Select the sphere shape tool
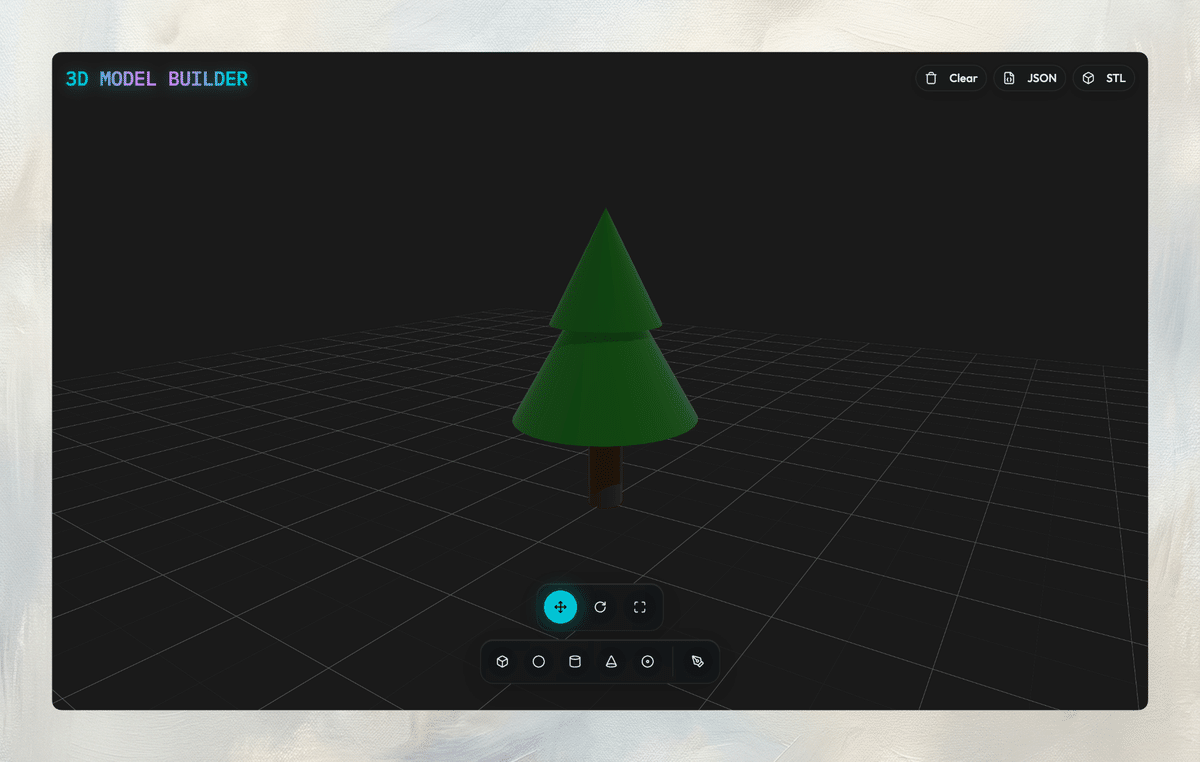The height and width of the screenshot is (762, 1200). click(538, 661)
